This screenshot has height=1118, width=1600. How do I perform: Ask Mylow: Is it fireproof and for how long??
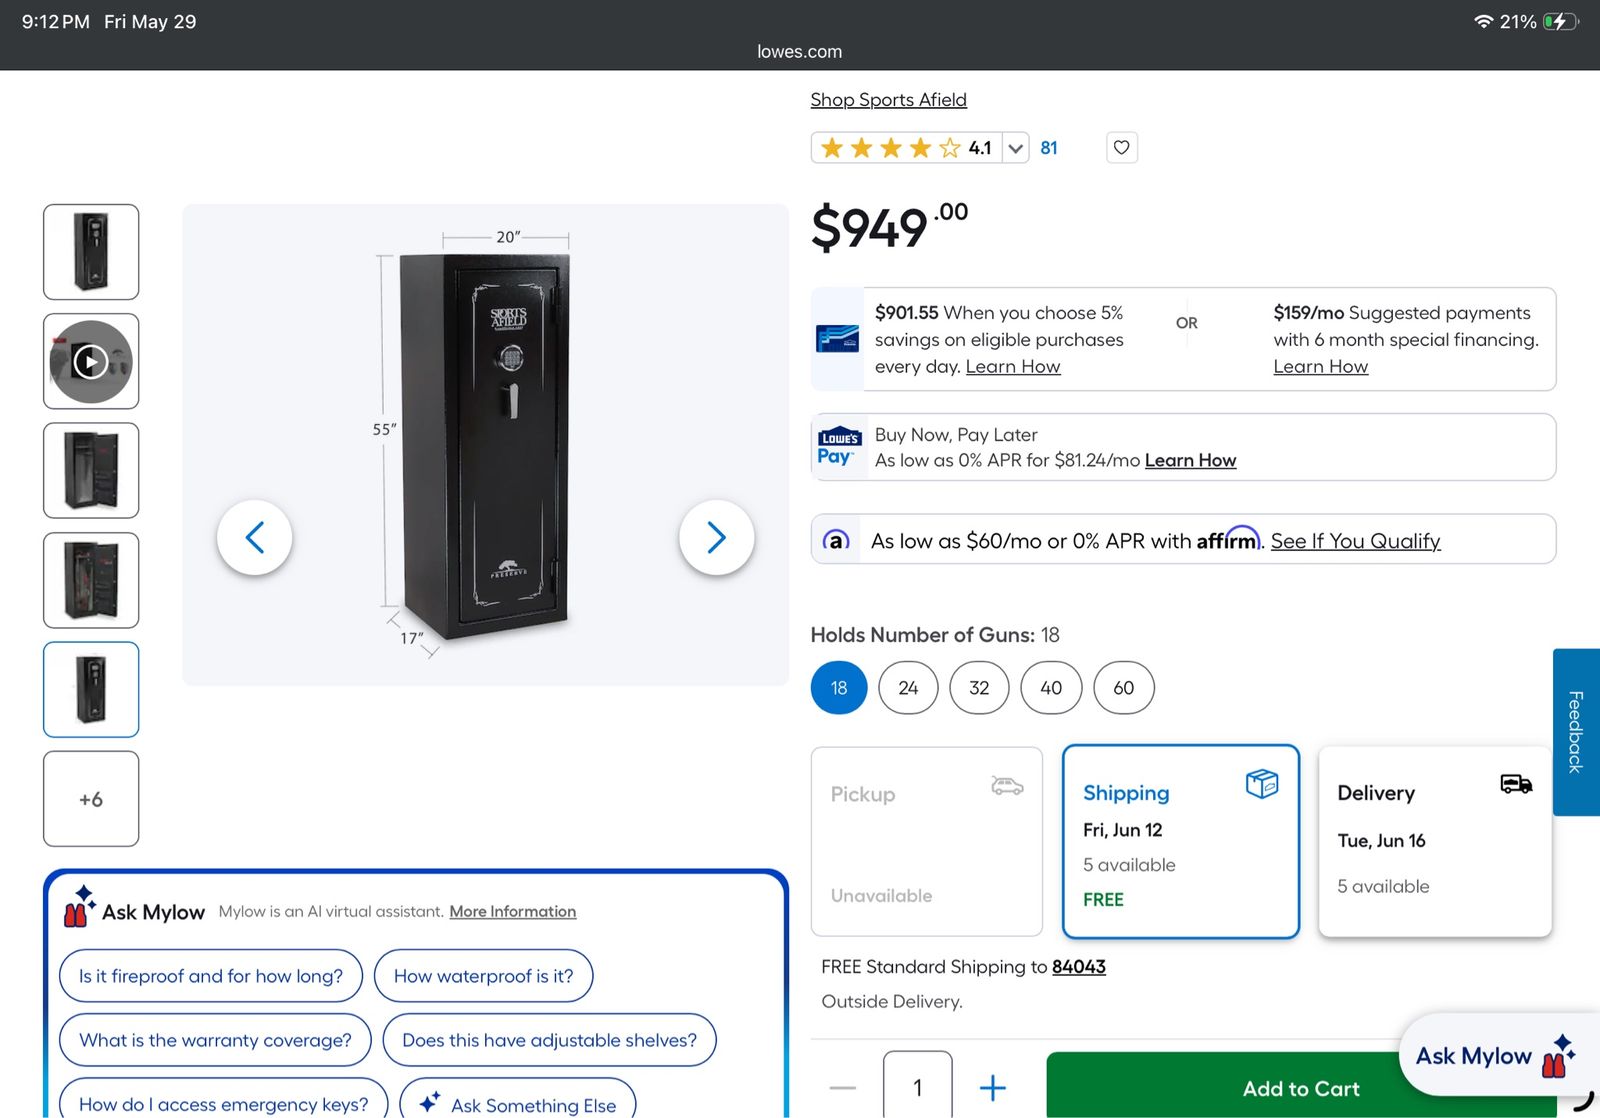click(x=211, y=976)
